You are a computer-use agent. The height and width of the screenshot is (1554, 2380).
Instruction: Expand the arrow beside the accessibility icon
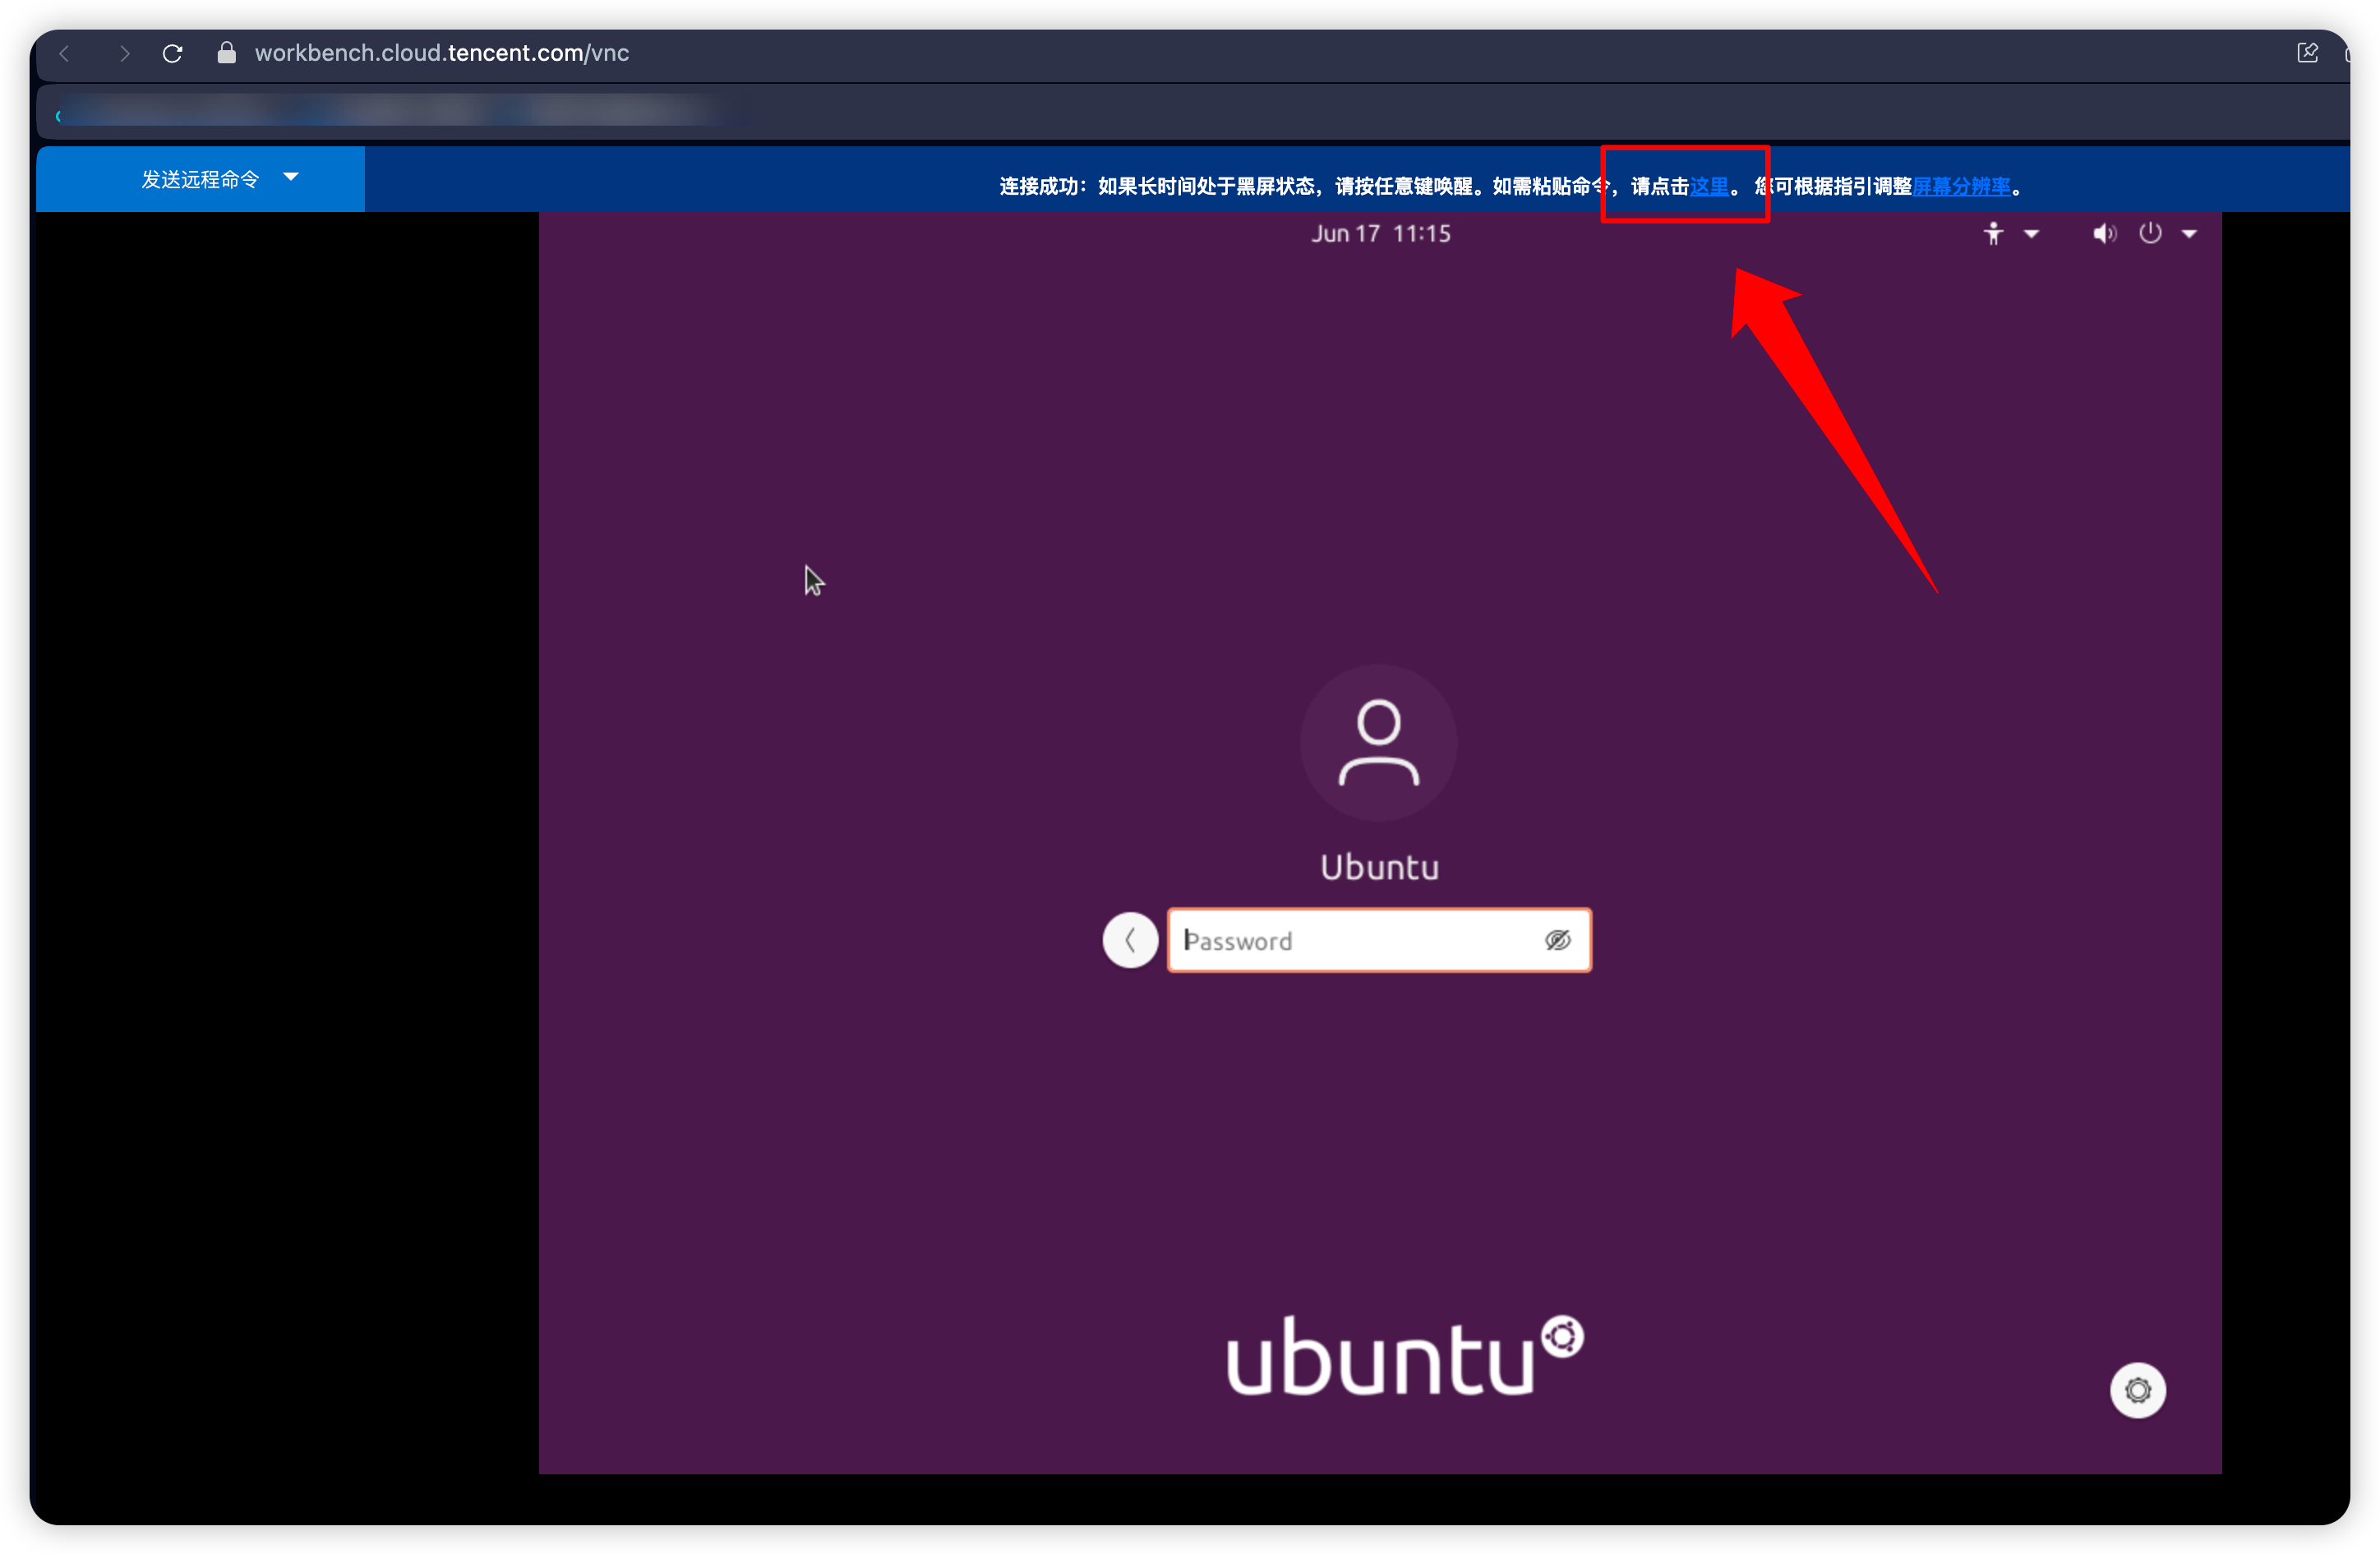(x=2031, y=234)
